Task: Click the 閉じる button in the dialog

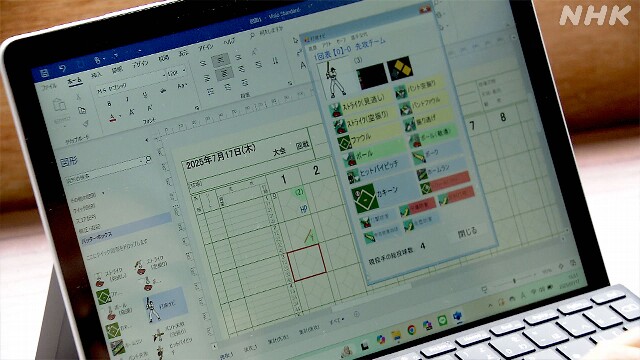Action: [x=467, y=232]
